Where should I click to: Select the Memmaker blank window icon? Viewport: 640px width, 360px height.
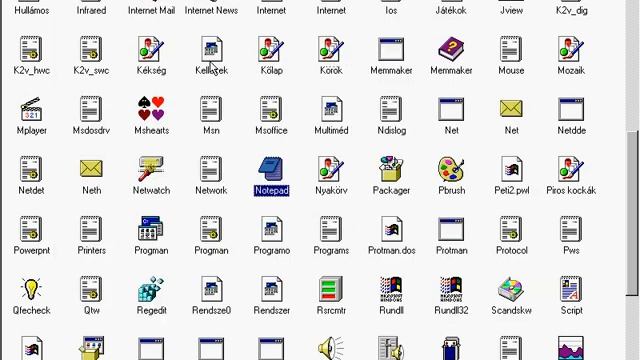click(x=391, y=49)
